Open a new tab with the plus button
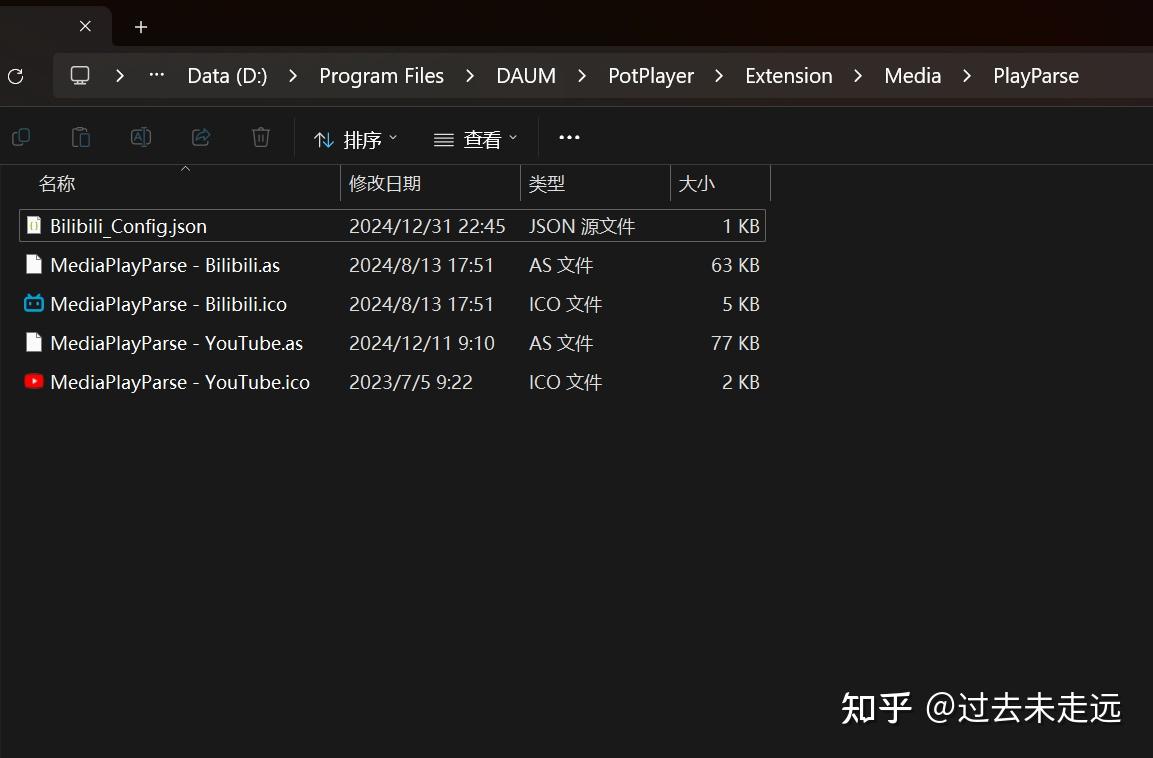This screenshot has width=1153, height=758. (140, 27)
